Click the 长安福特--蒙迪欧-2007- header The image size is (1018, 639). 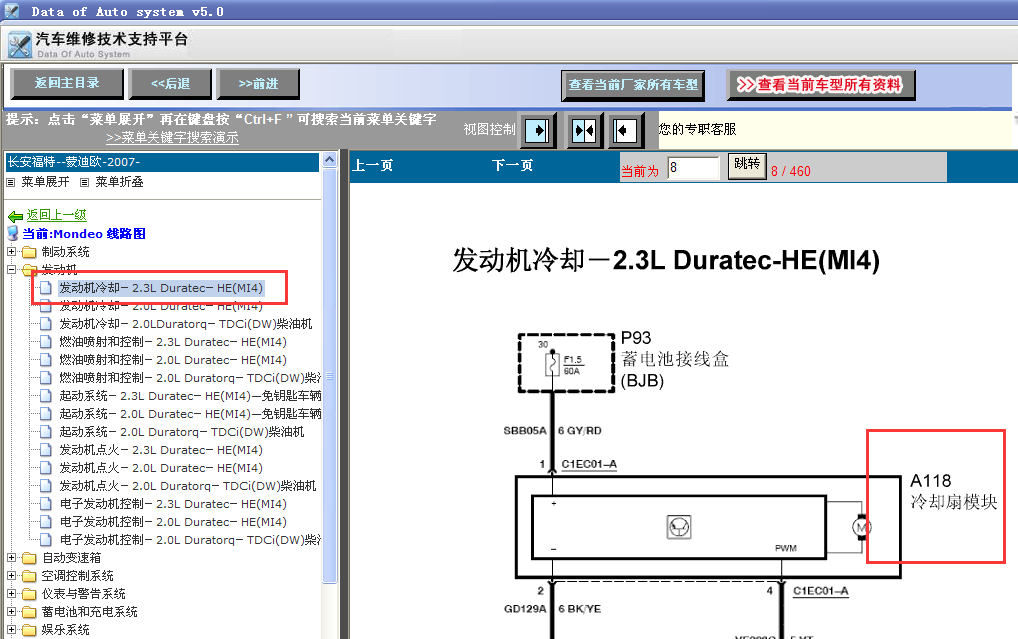tap(162, 162)
